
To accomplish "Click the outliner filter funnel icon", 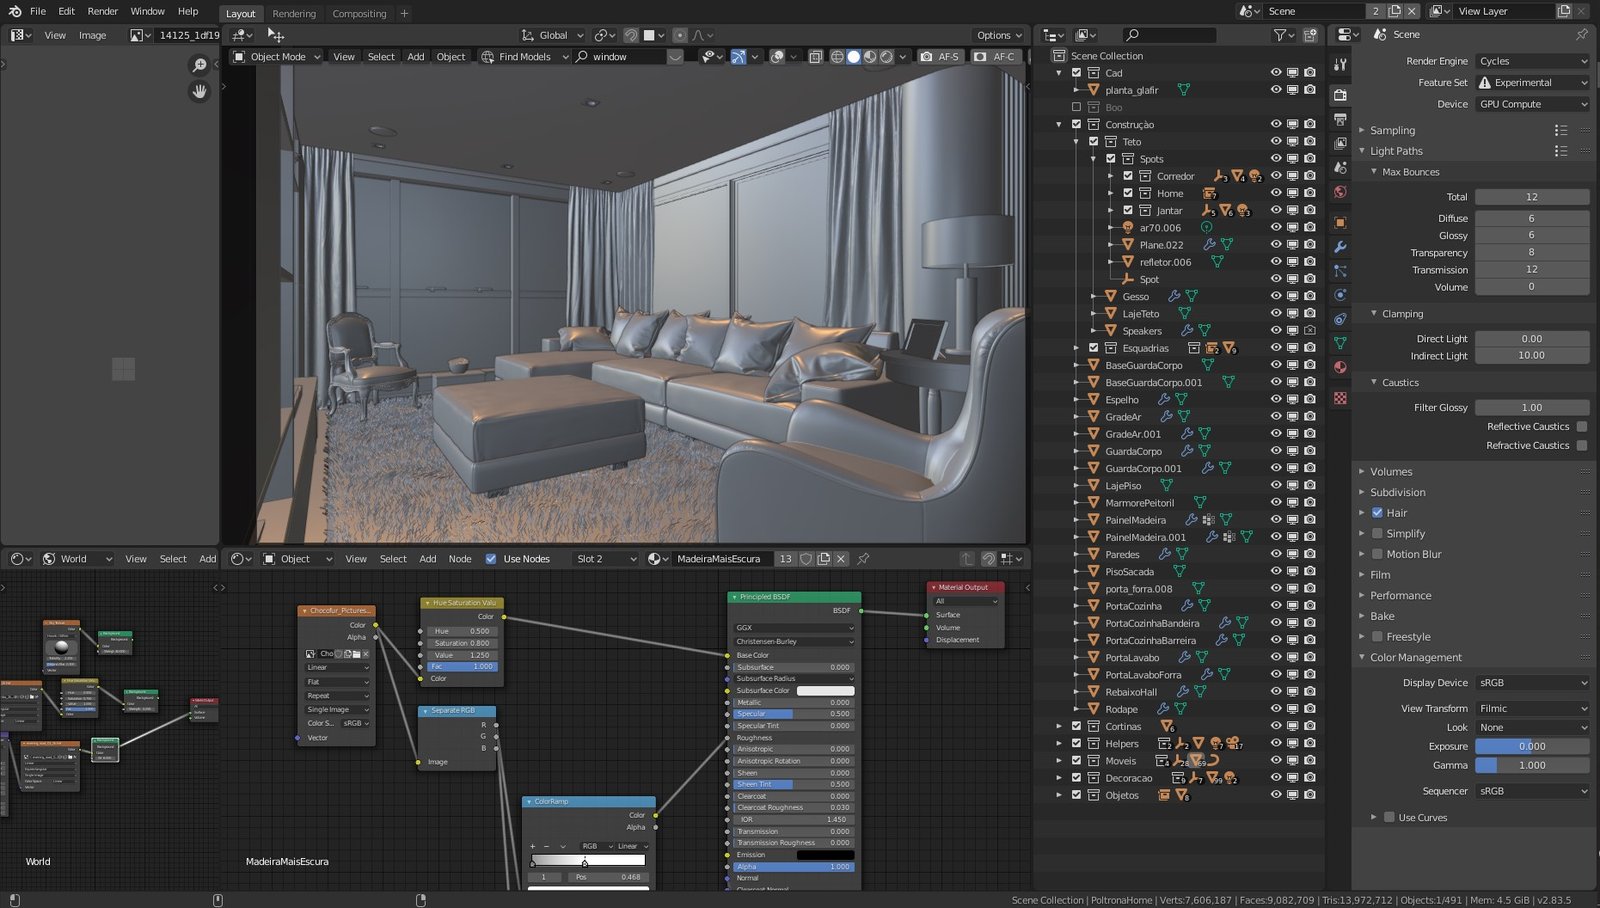I will coord(1279,35).
